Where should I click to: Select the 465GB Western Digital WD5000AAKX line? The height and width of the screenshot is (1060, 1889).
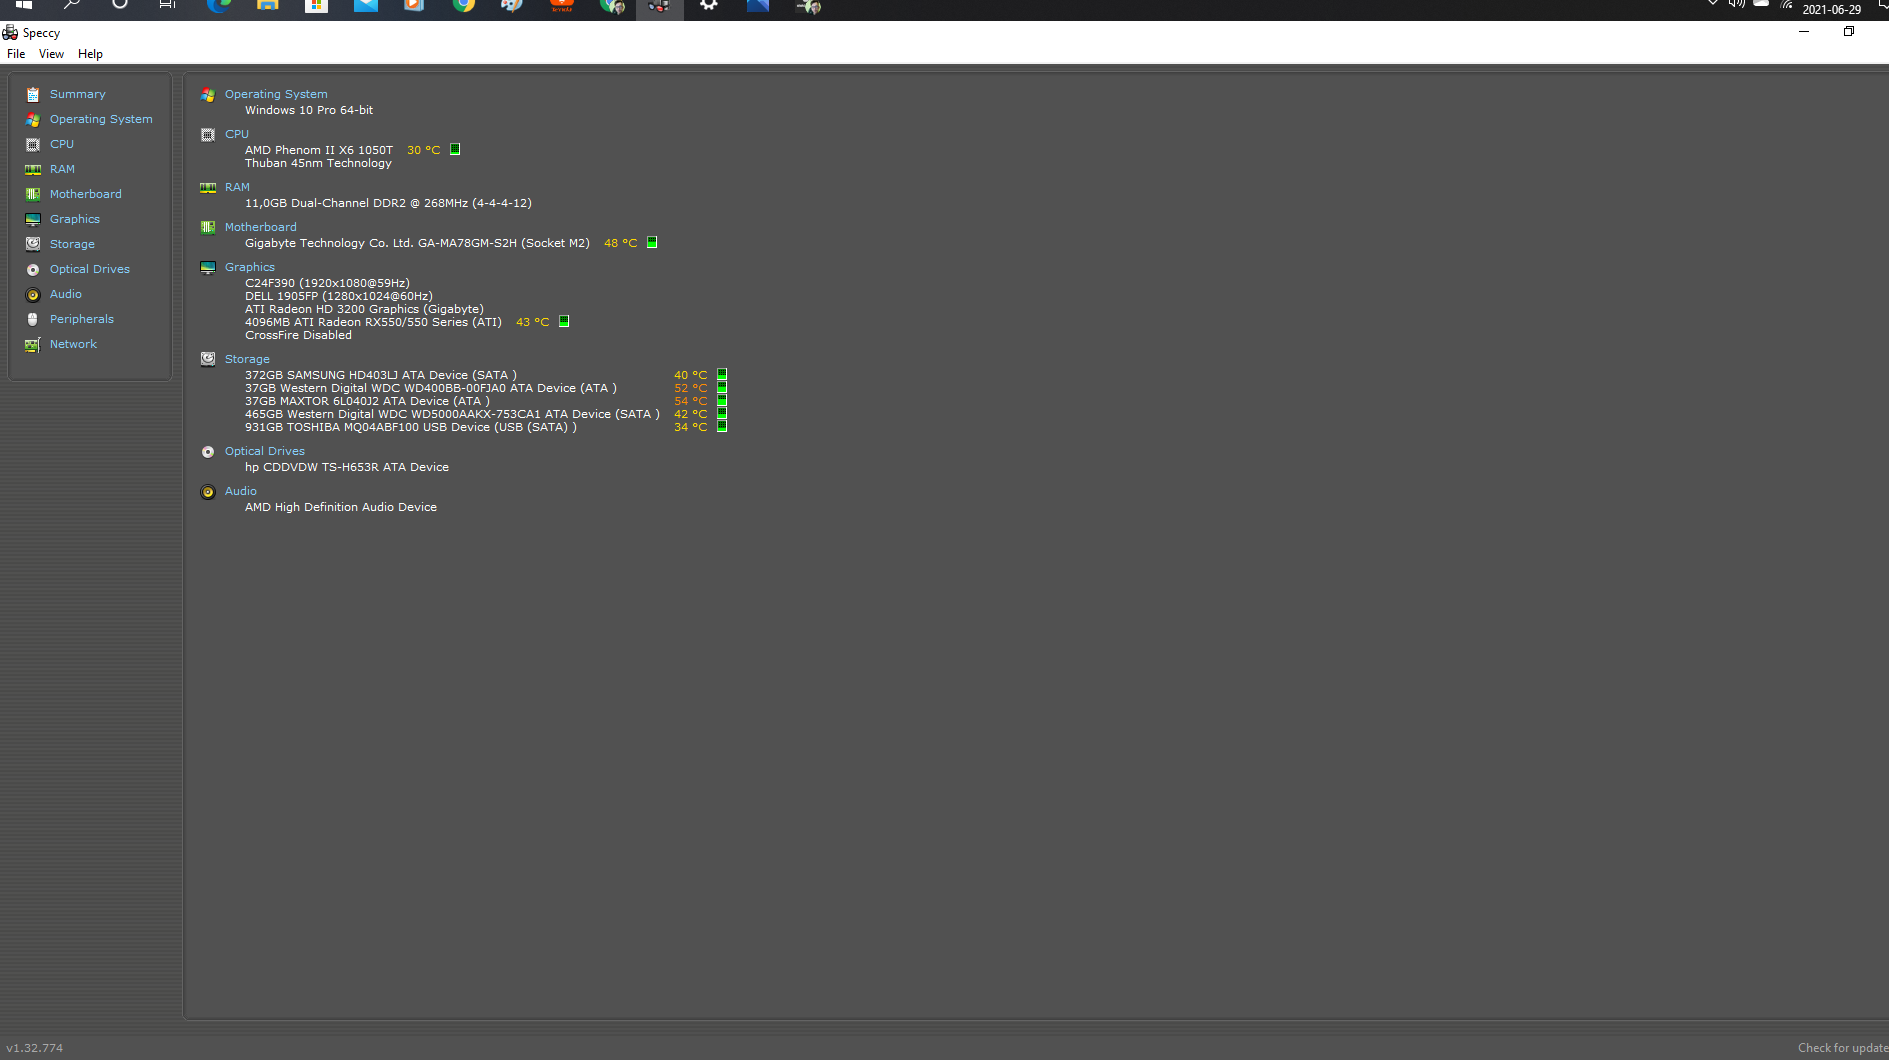coord(452,414)
